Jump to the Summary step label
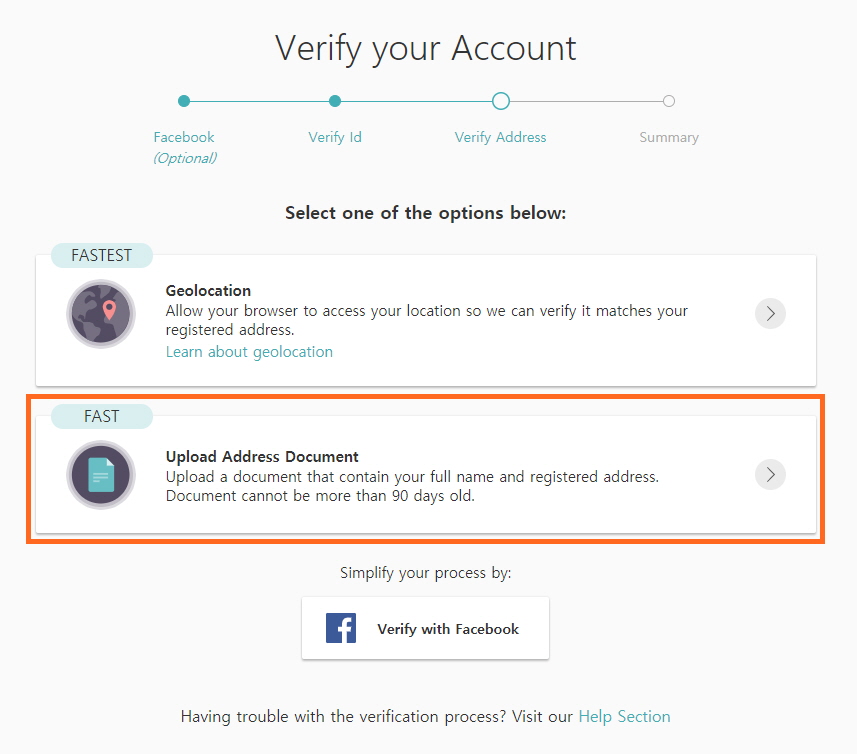Screen dimensions: 857x754 (669, 137)
